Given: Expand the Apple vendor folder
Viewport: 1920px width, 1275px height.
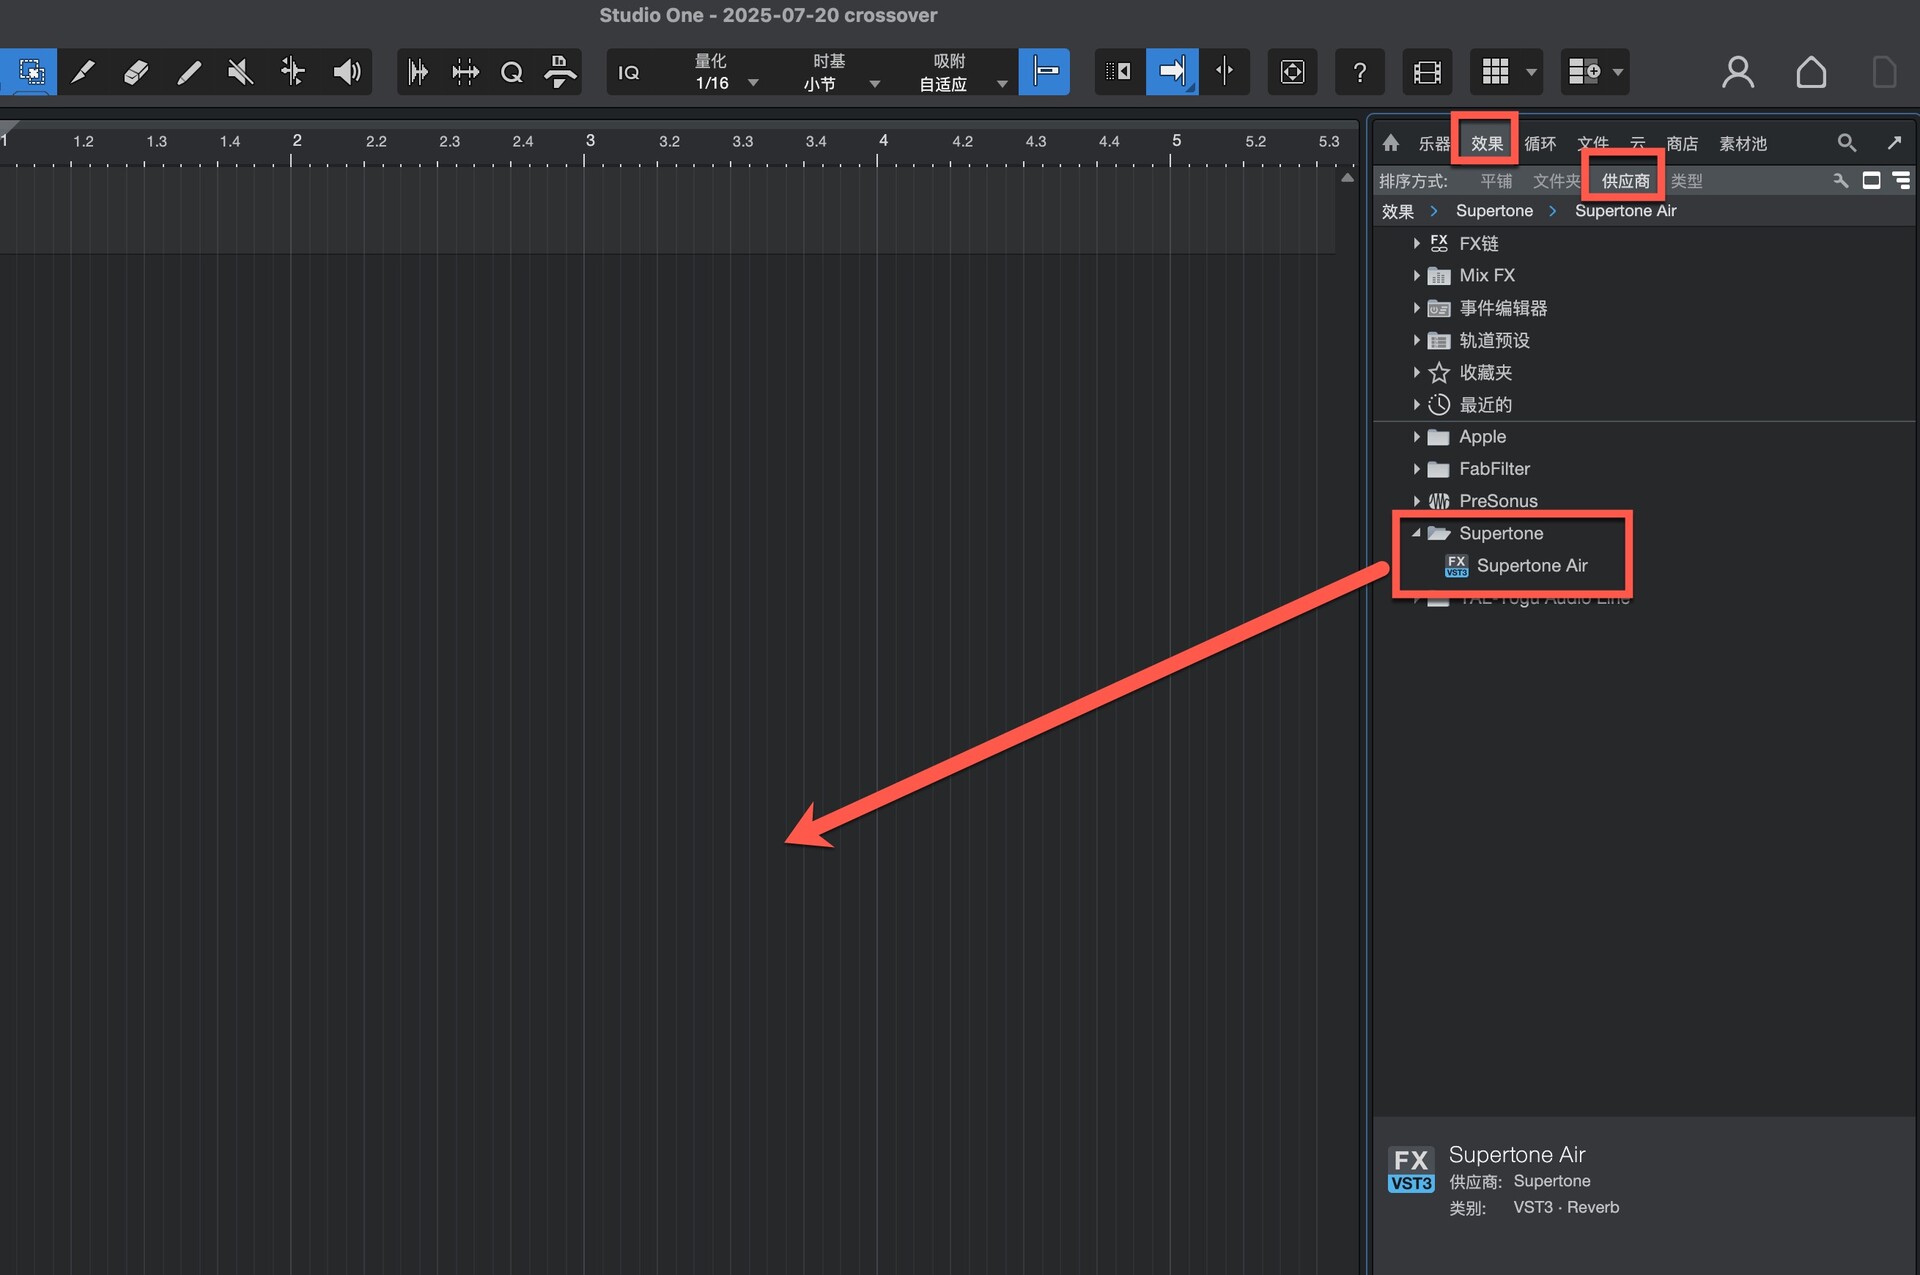Looking at the screenshot, I should point(1416,437).
